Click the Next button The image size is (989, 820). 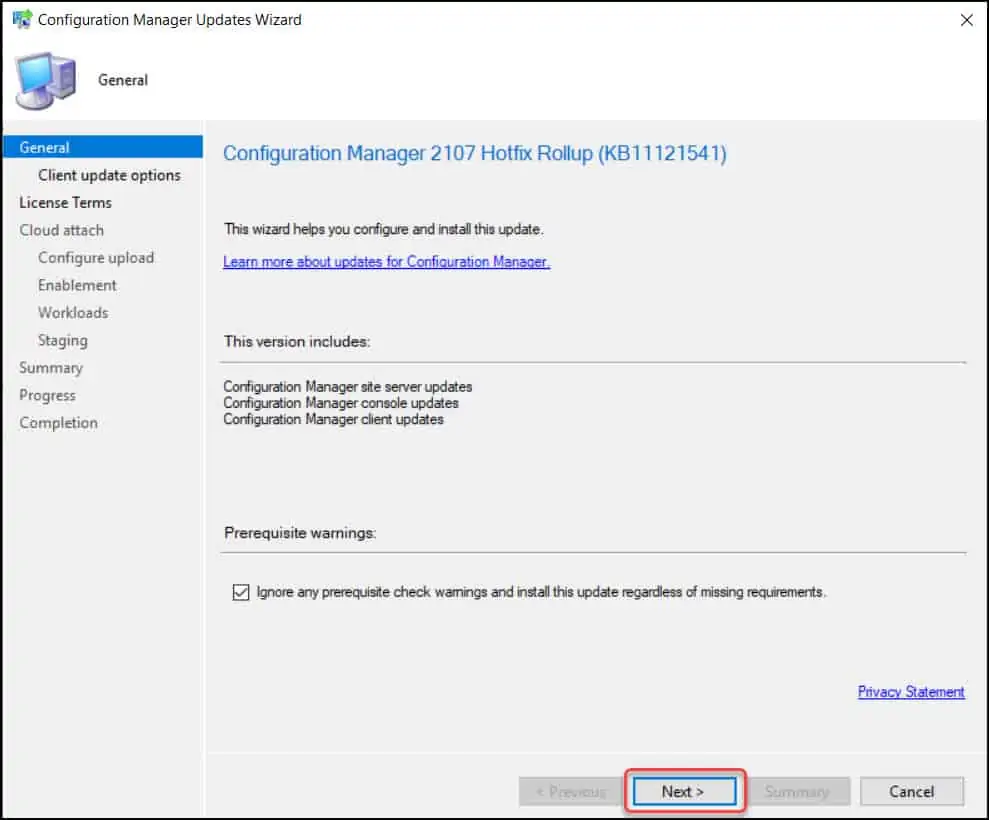pos(684,791)
